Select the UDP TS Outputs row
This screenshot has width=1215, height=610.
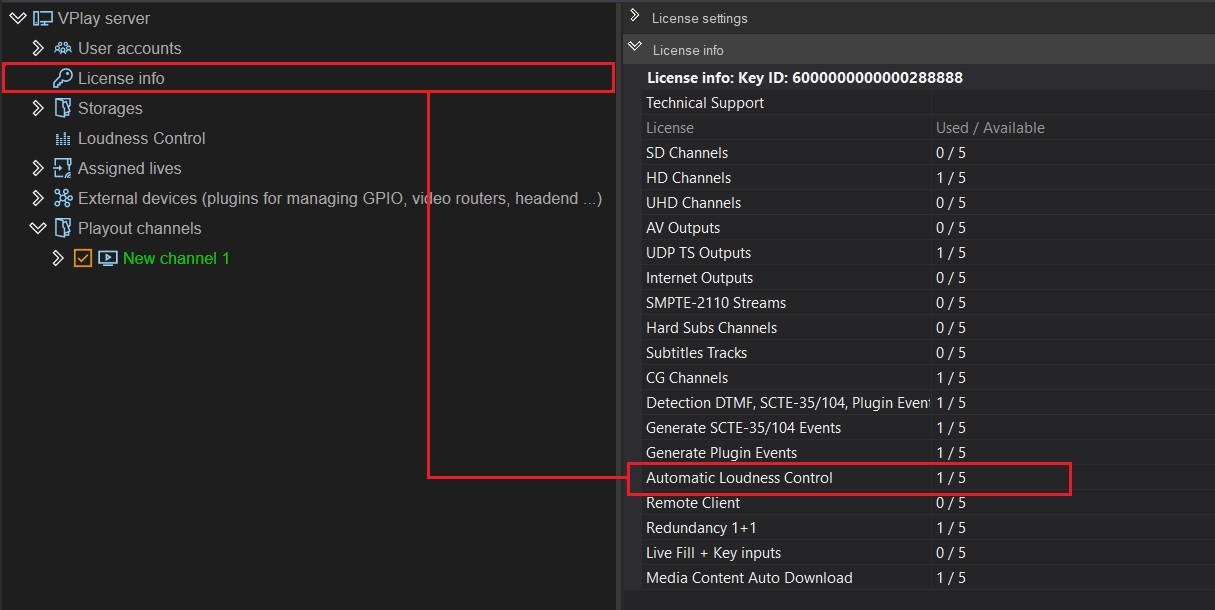[928, 253]
